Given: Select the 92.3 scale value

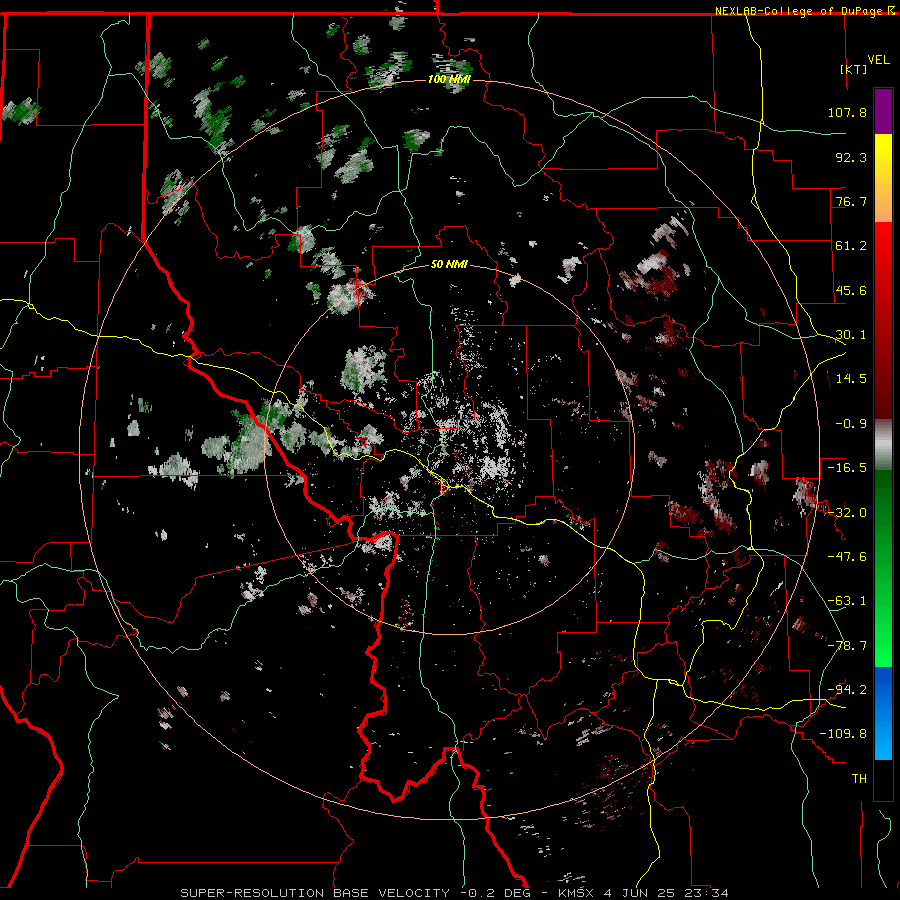Looking at the screenshot, I should 851,157.
